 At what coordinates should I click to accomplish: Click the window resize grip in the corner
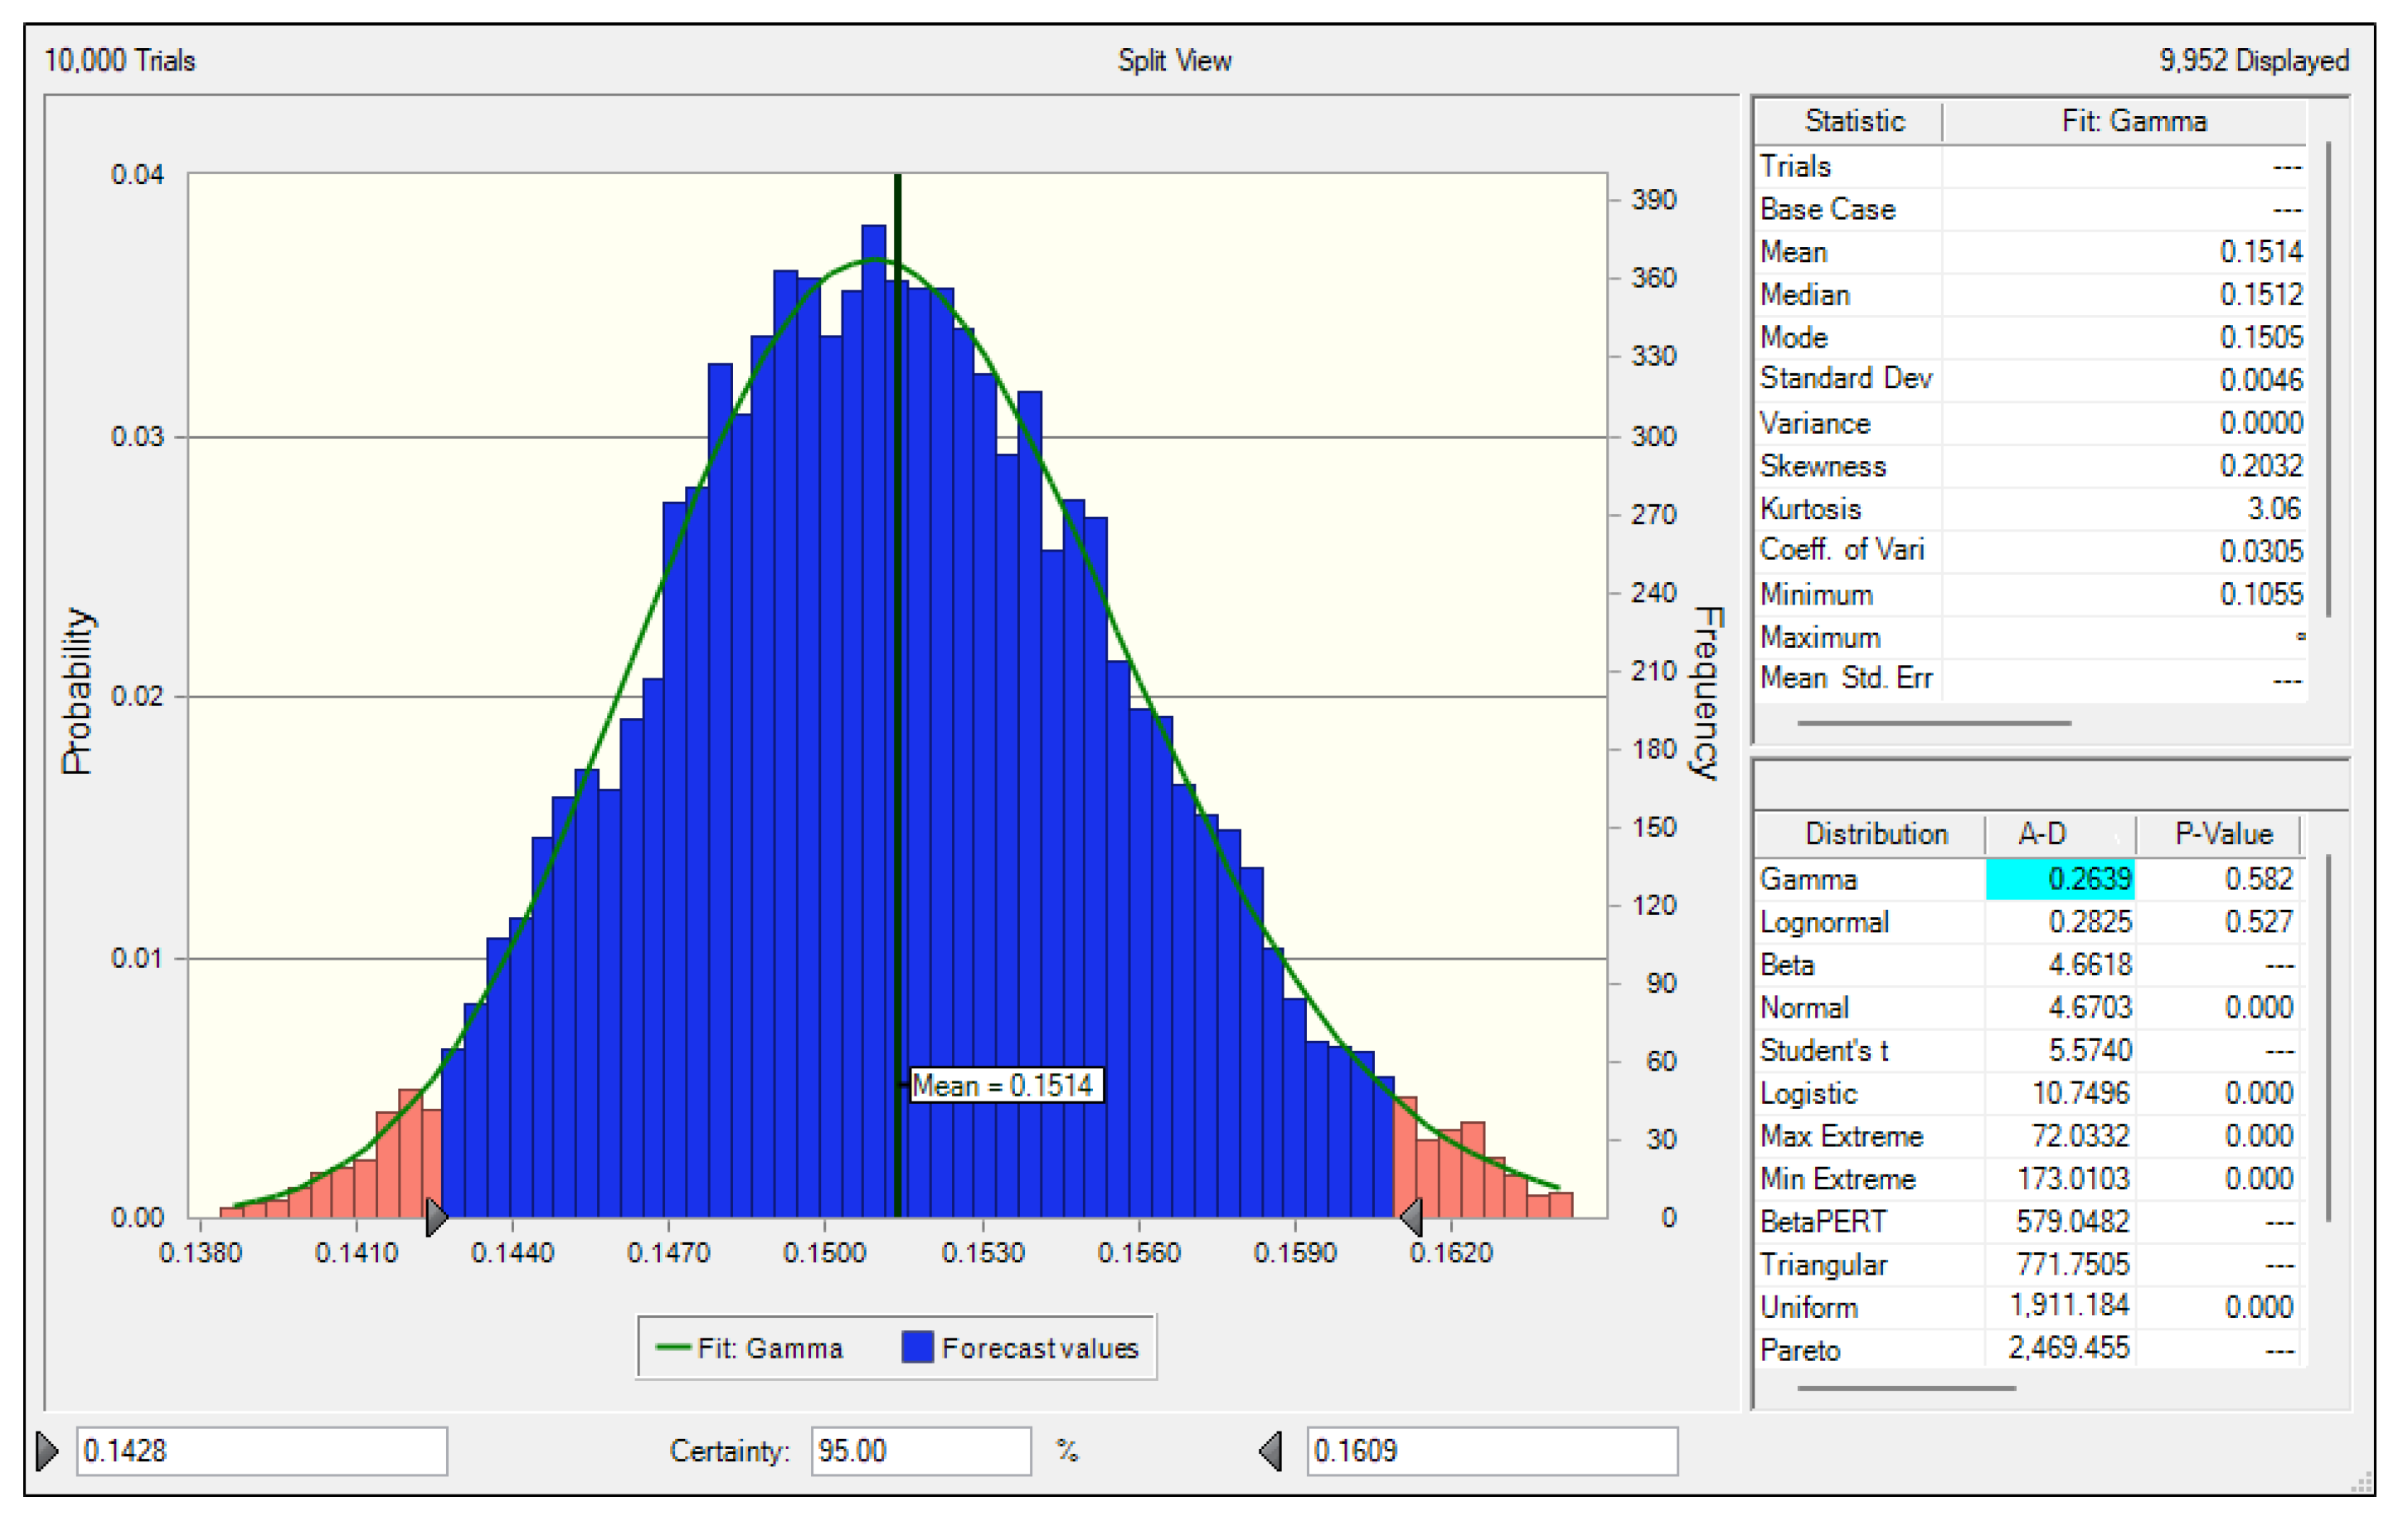pos(2362,1484)
